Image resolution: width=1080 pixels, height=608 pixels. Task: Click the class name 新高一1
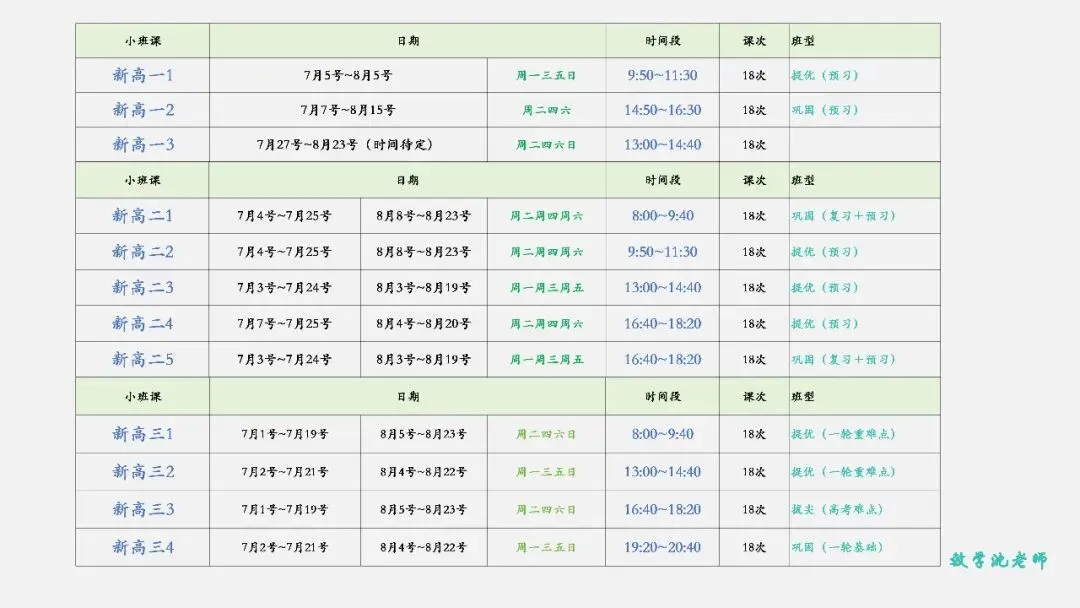tap(143, 75)
